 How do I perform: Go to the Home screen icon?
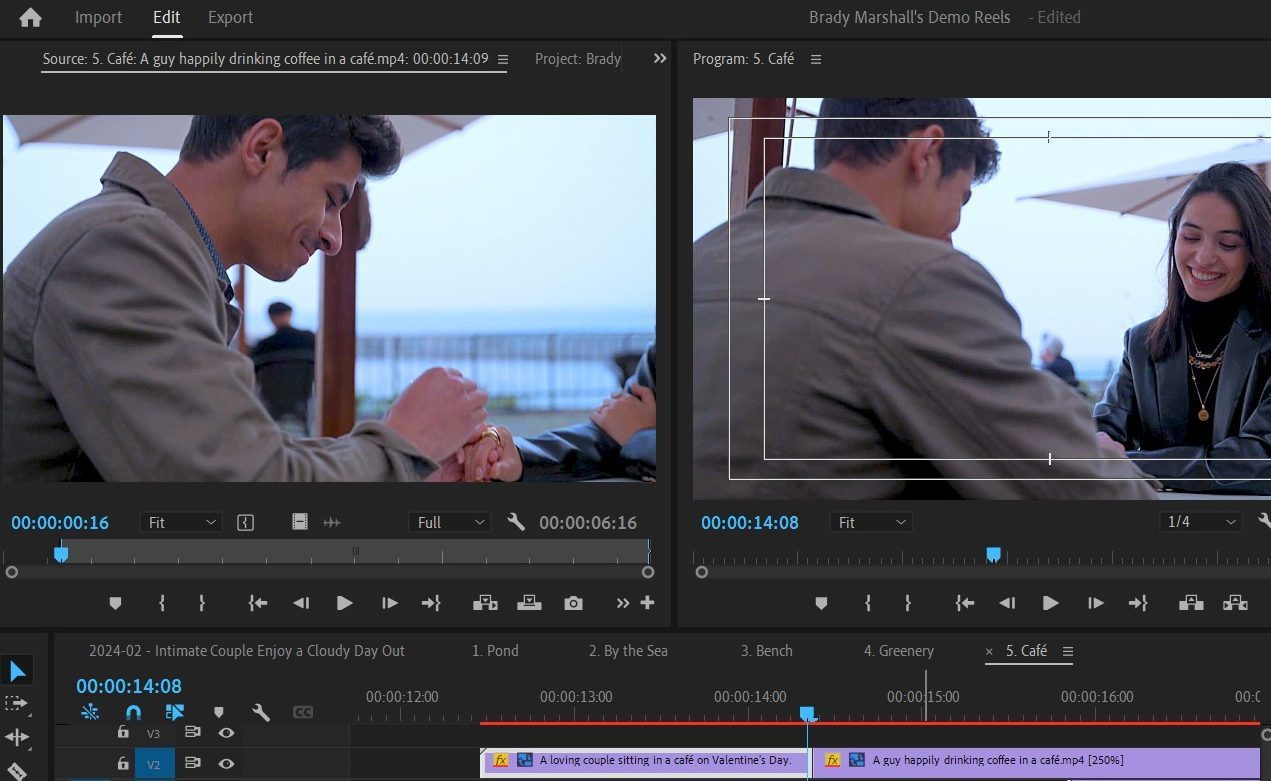point(31,18)
